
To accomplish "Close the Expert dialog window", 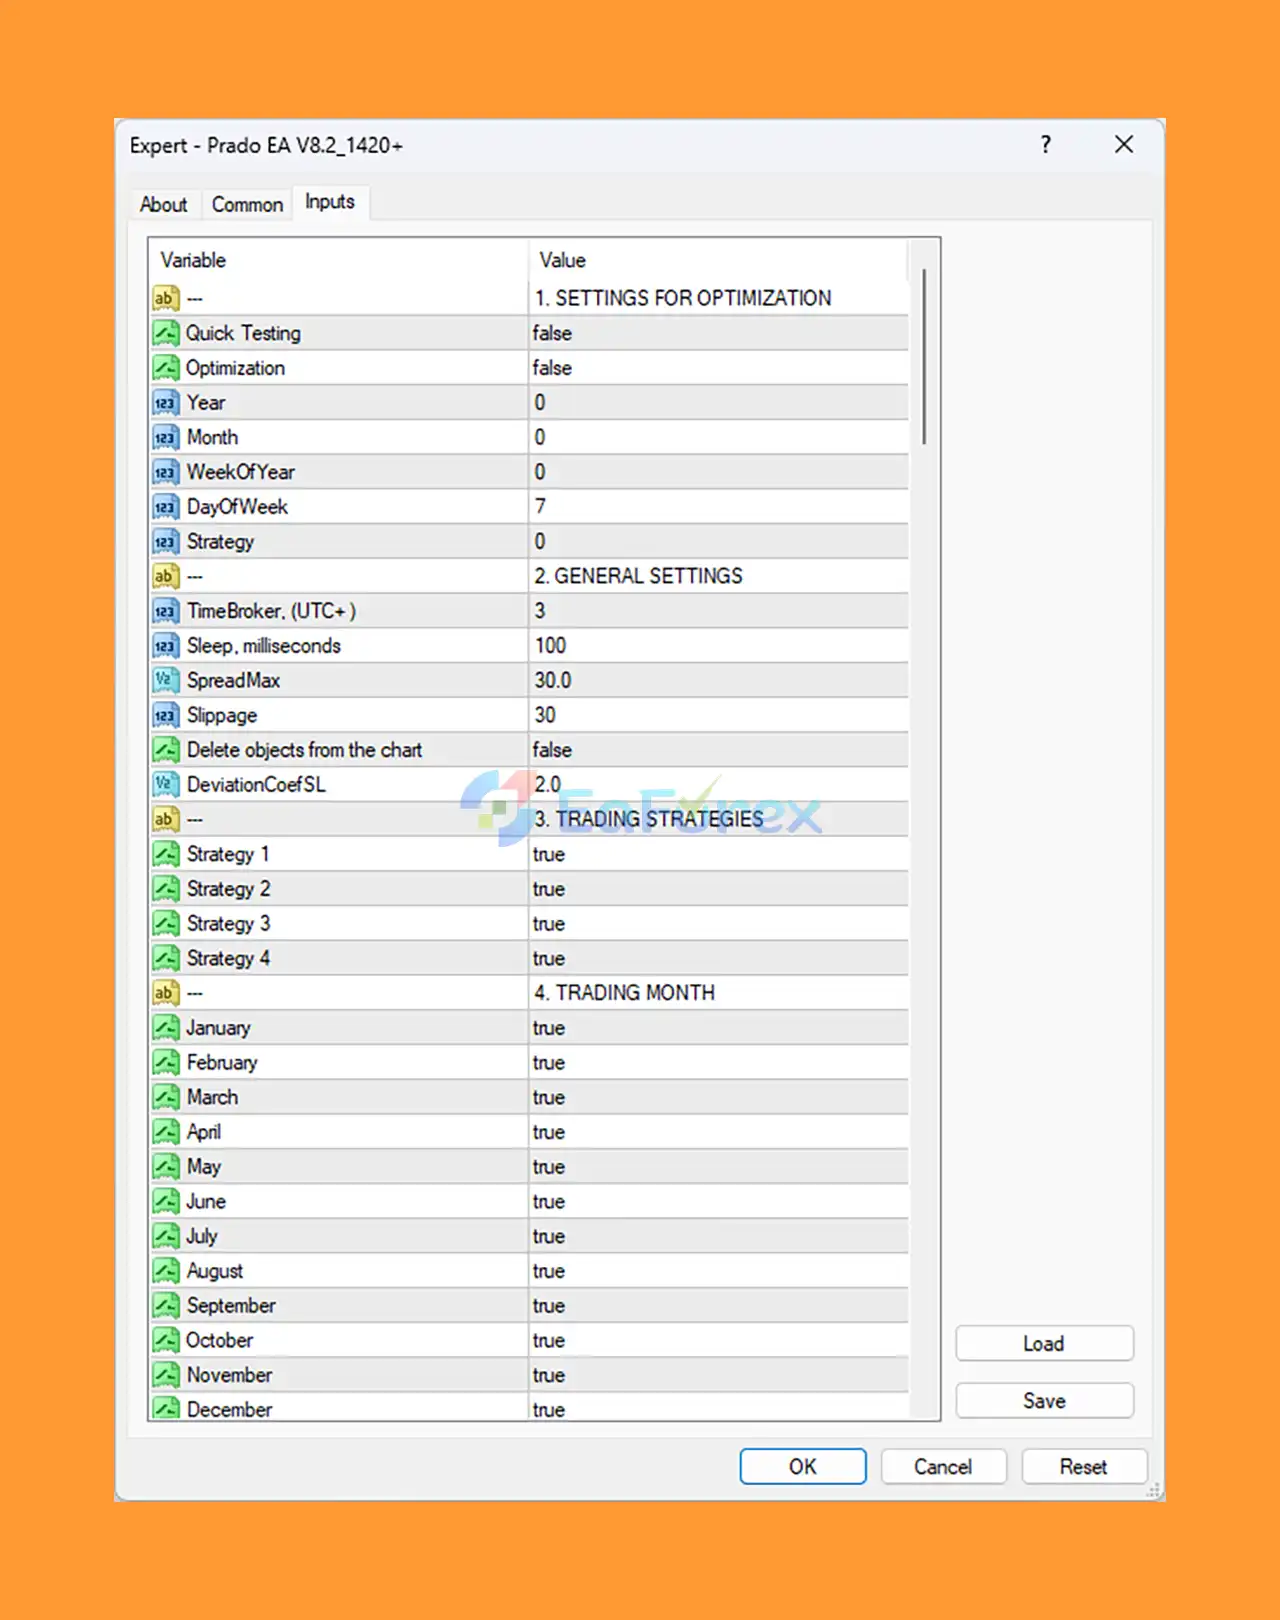I will point(1124,145).
